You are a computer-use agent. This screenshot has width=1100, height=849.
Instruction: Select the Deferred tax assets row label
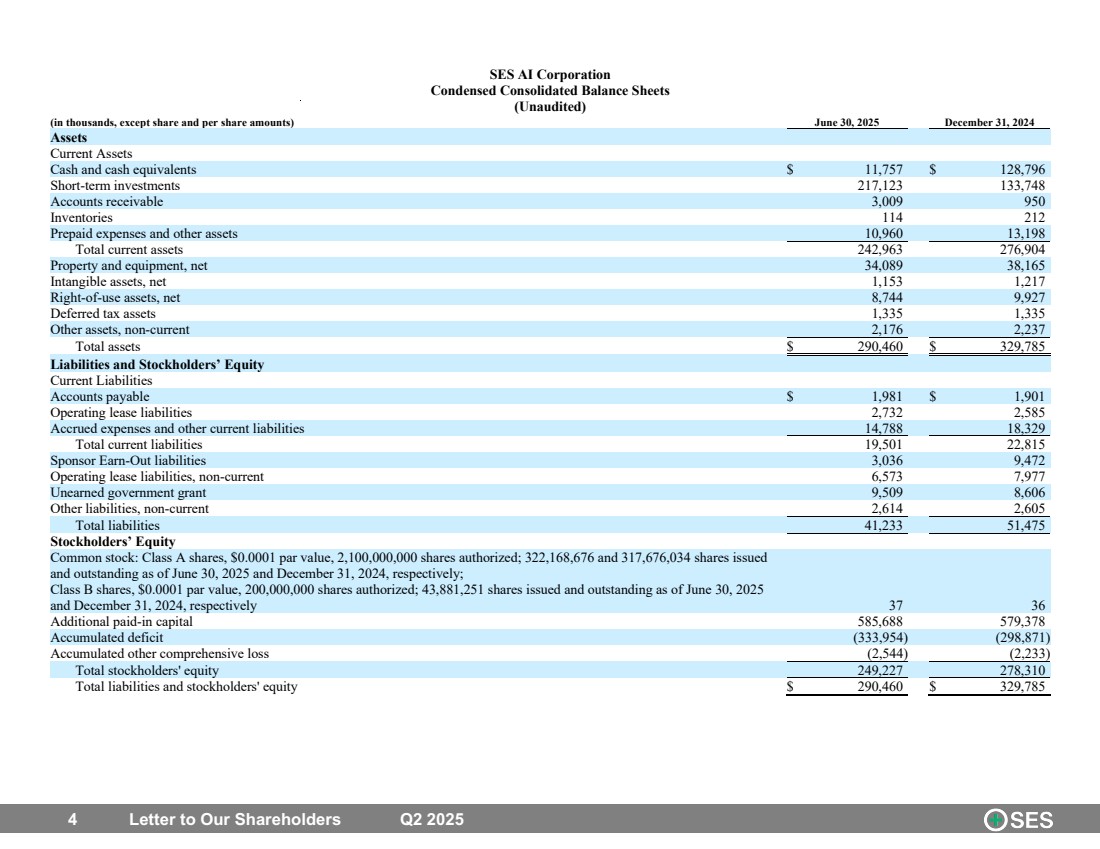(x=103, y=314)
